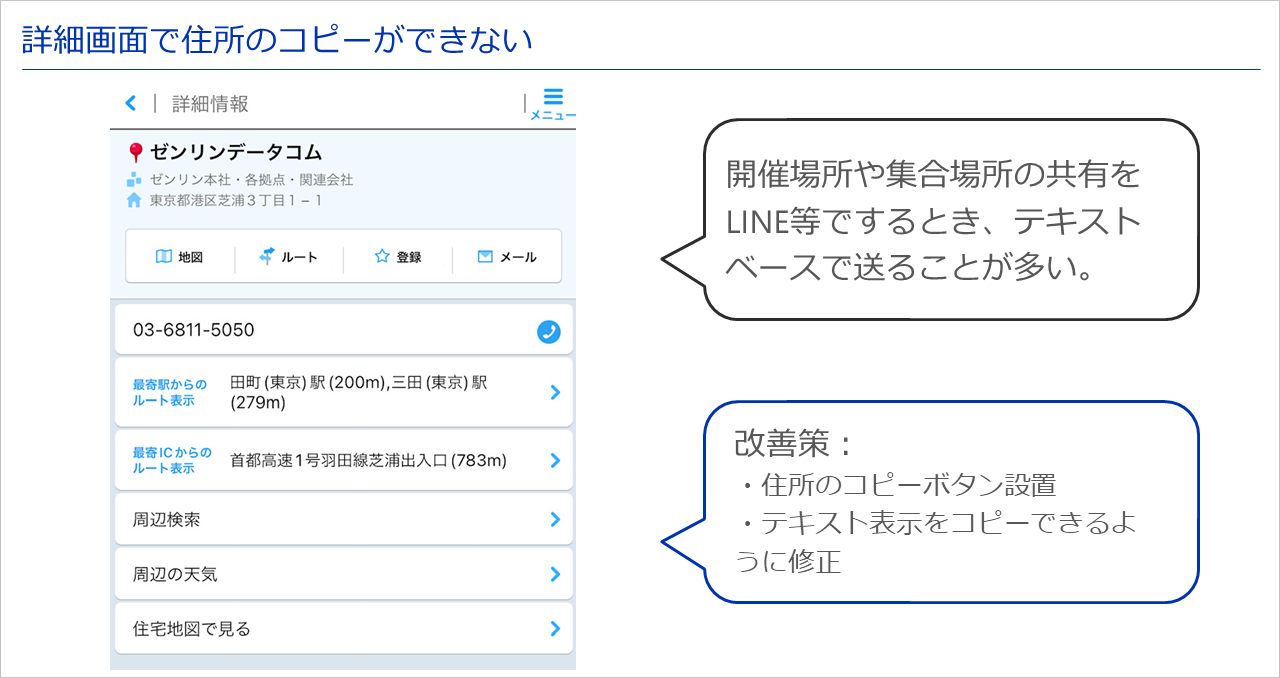Click the category icon beside ゼンリン本社

134,180
